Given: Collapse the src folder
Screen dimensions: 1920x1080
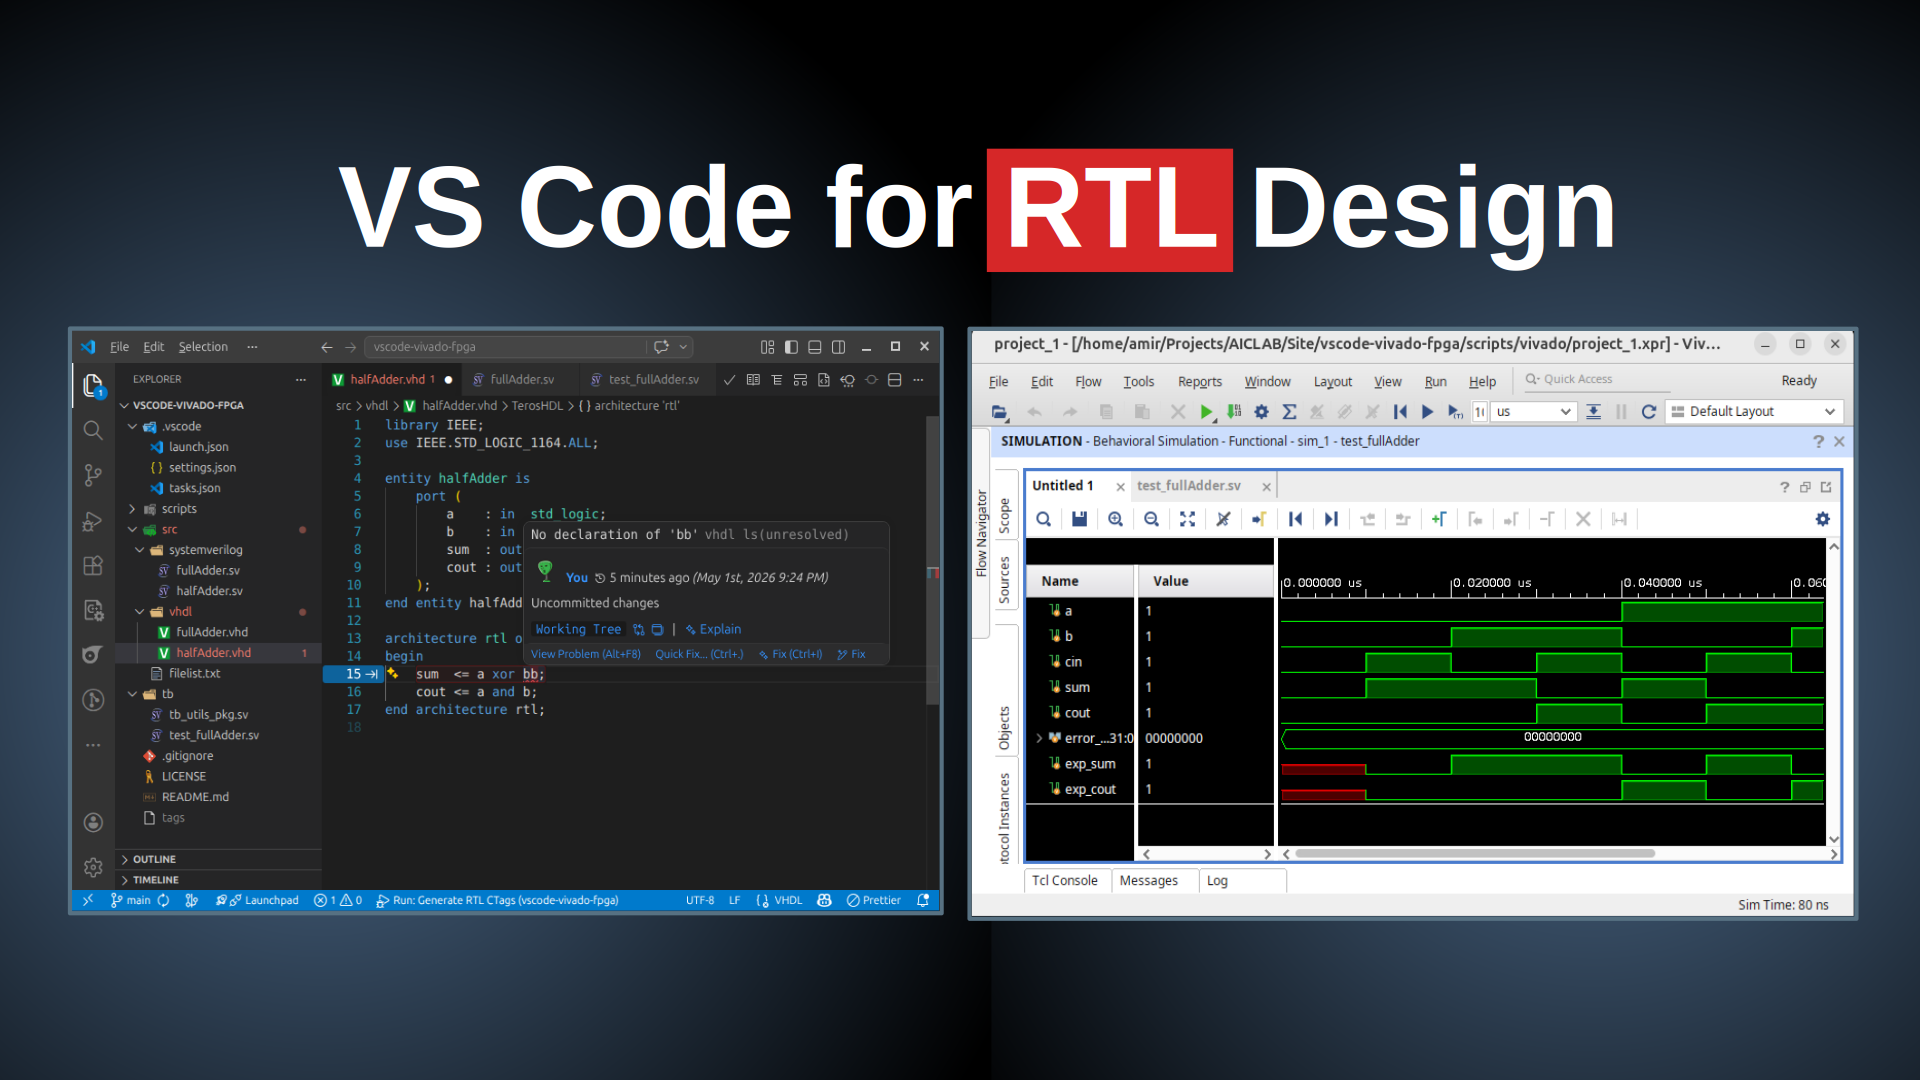Looking at the screenshot, I should coord(132,530).
